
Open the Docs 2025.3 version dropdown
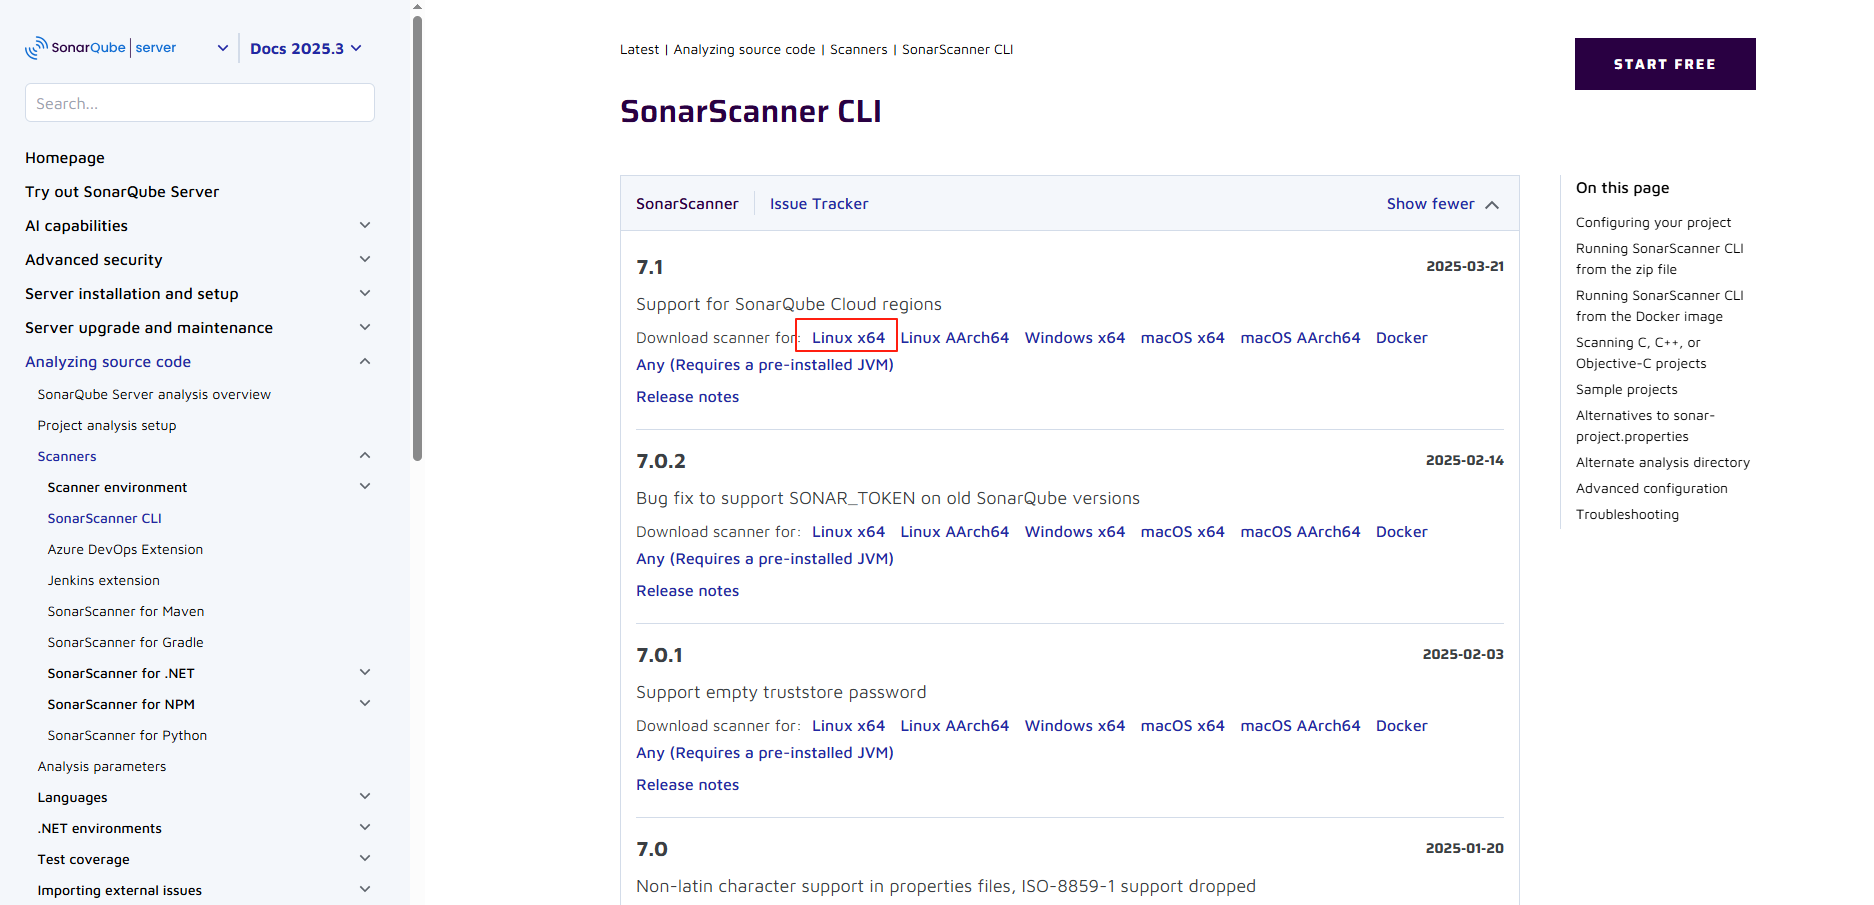tap(306, 49)
